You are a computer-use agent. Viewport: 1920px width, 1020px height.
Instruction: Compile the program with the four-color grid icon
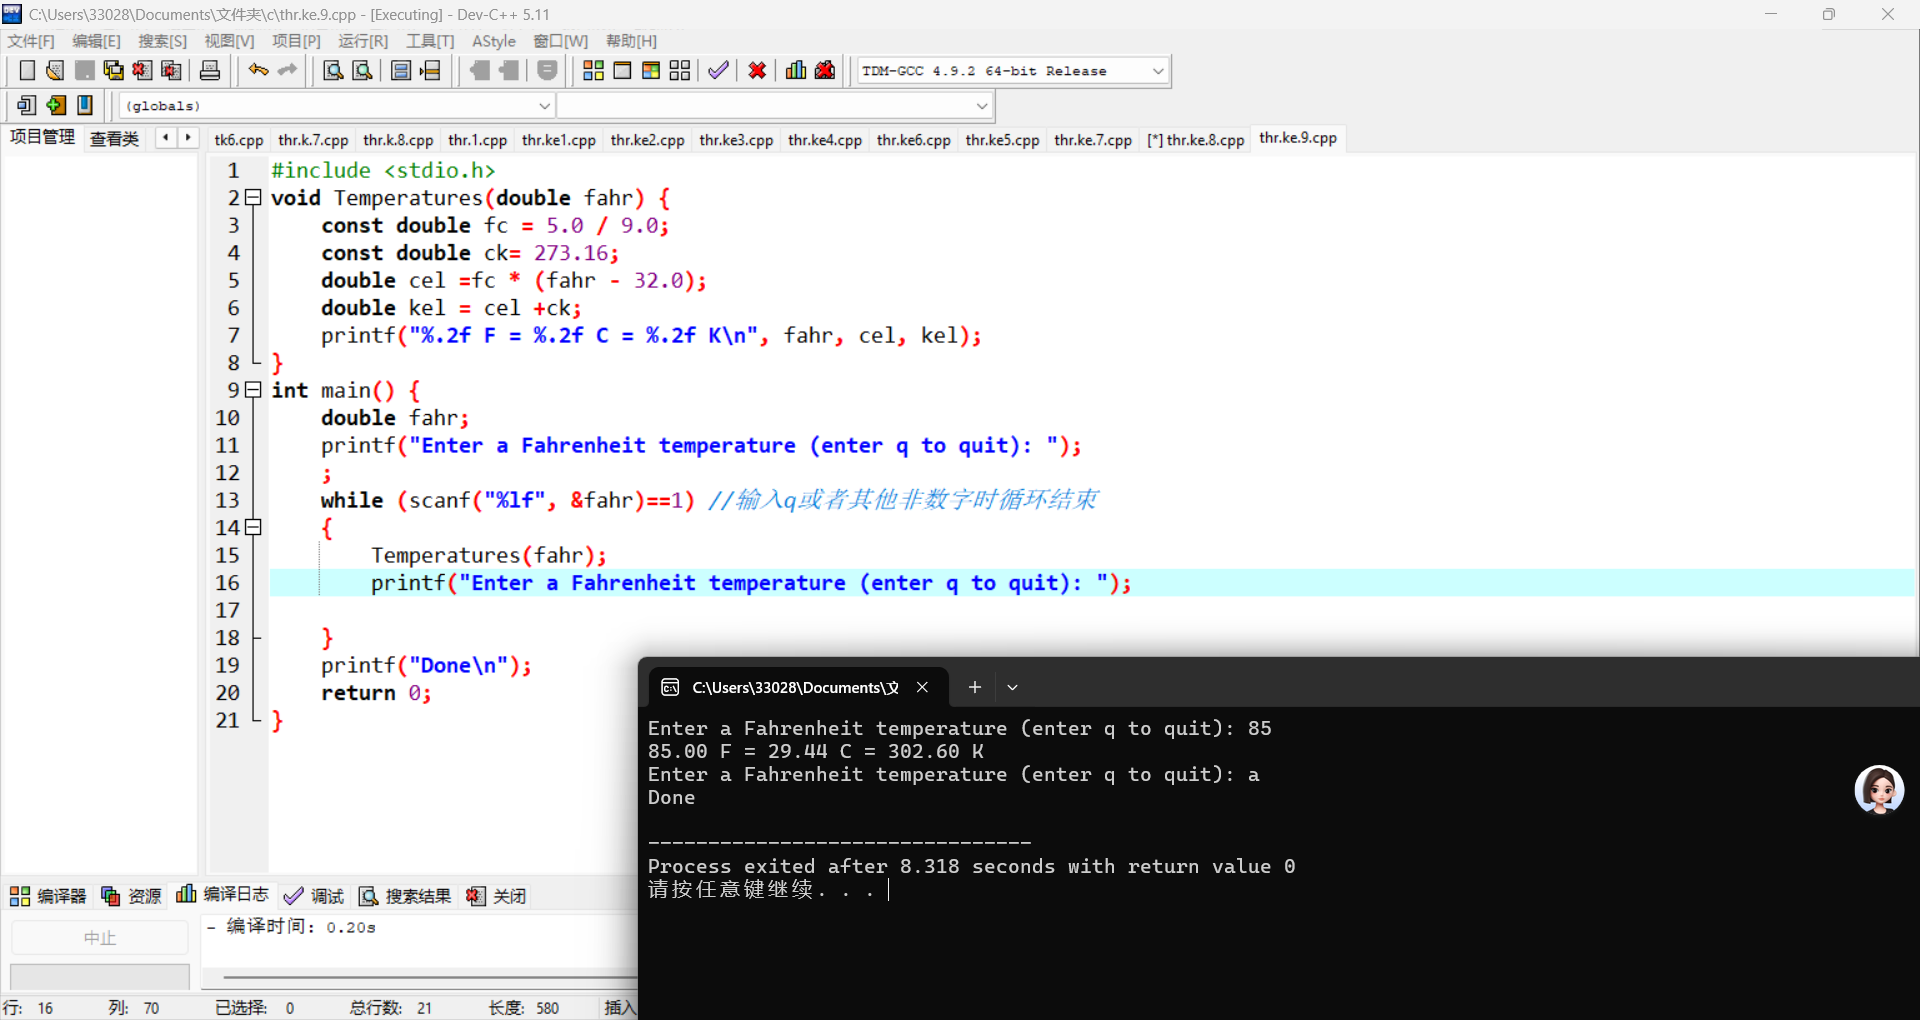tap(593, 70)
